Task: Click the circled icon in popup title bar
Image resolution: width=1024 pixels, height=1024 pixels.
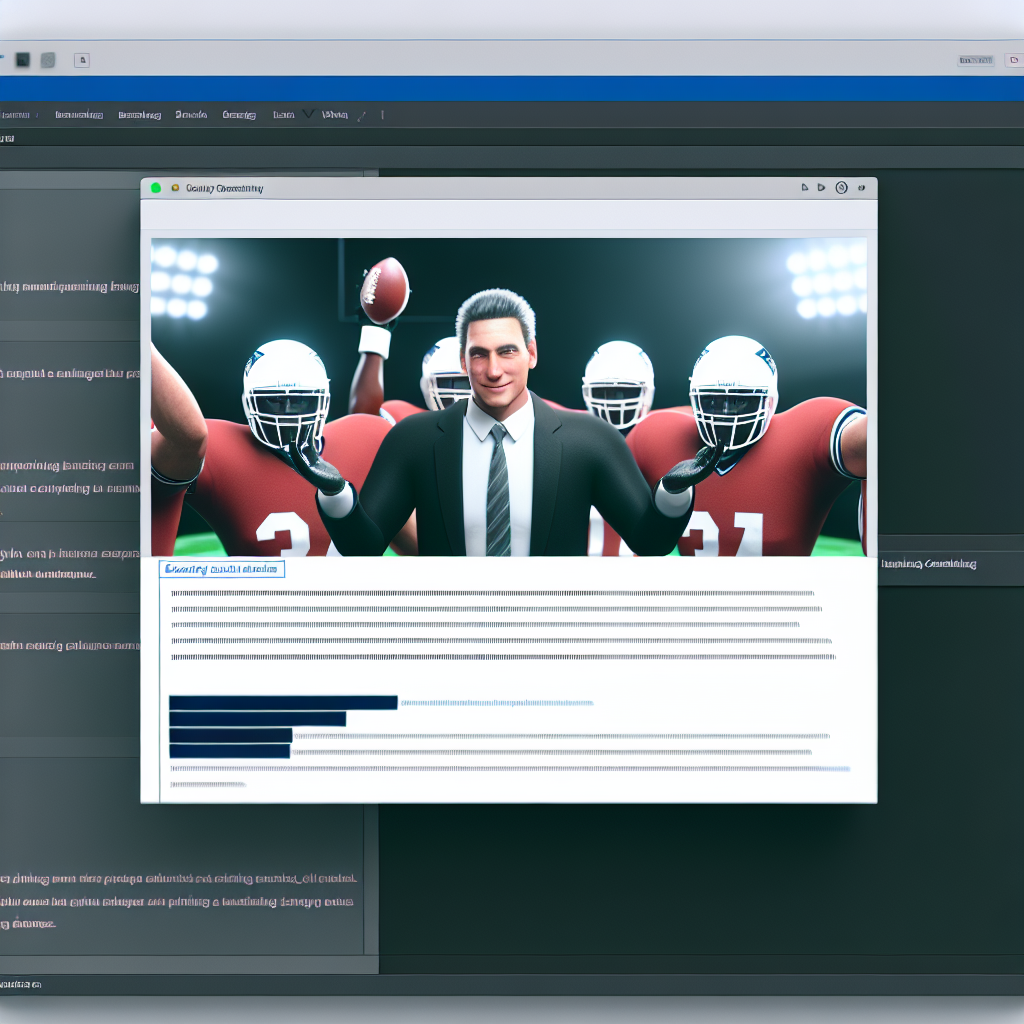Action: (x=841, y=187)
